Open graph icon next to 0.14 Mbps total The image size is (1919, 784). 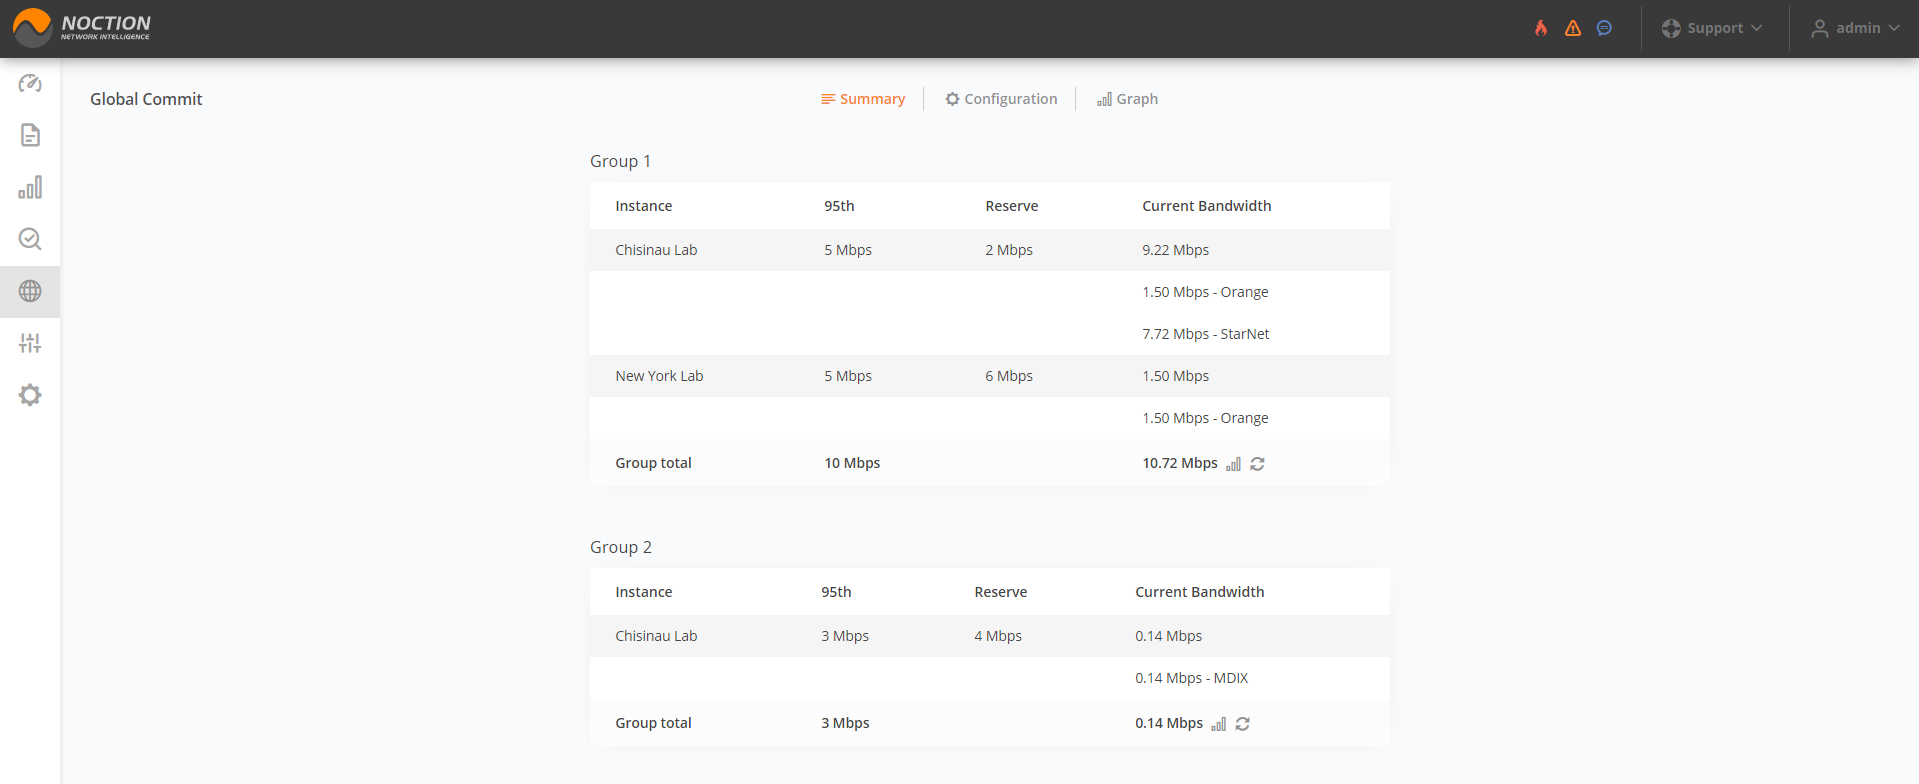(1218, 724)
